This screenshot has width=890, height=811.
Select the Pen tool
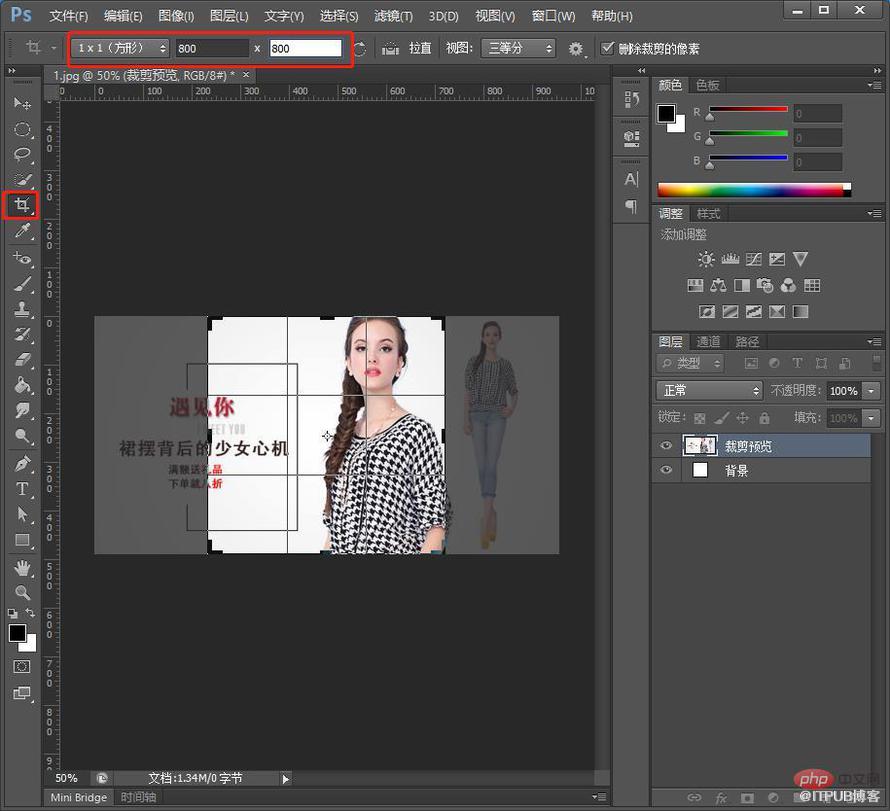pos(22,464)
